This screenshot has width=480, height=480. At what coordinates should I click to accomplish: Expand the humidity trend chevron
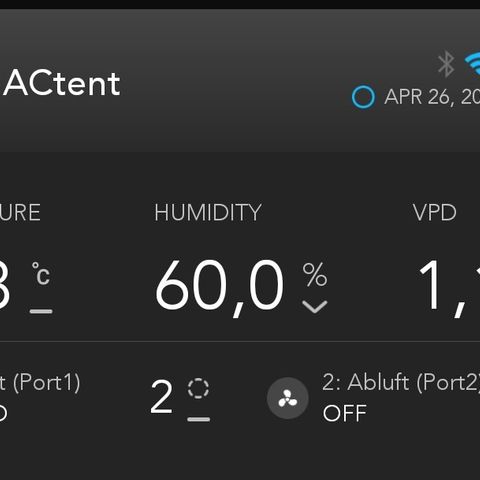315,307
